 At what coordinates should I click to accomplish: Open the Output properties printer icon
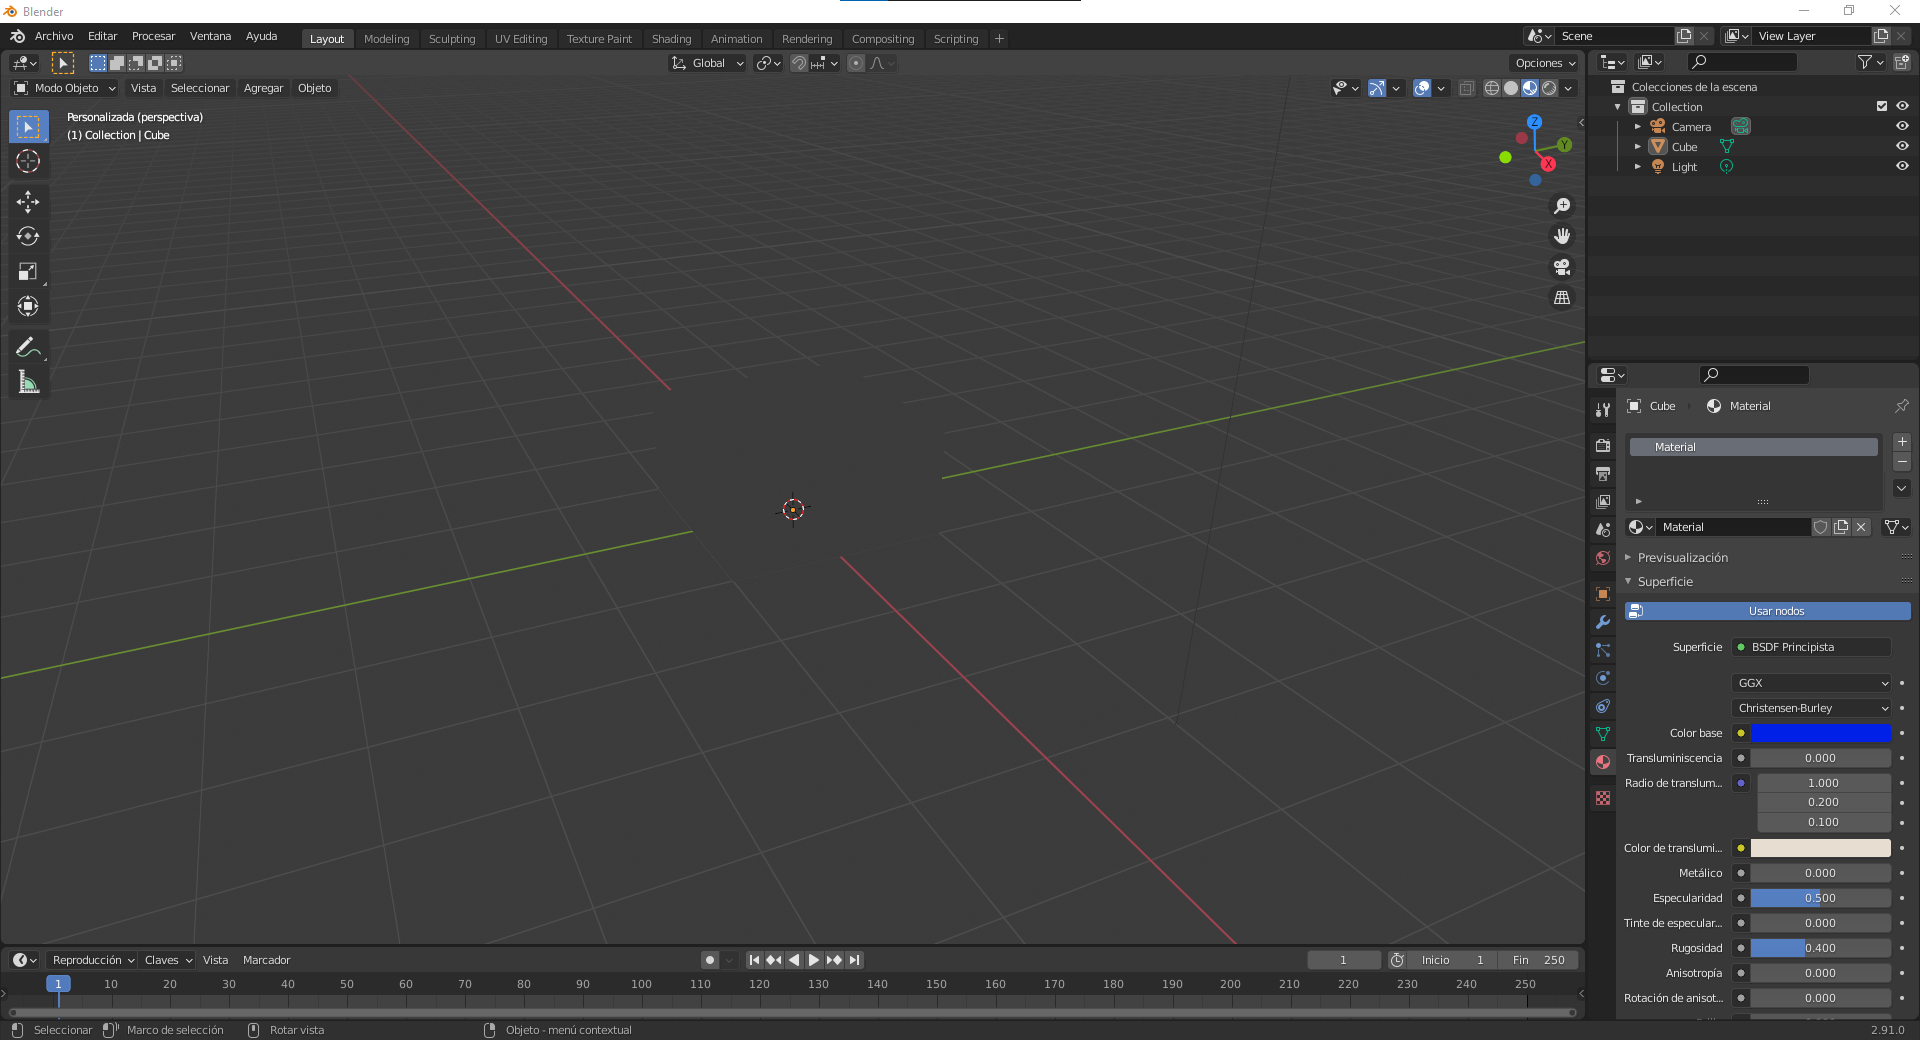1603,473
